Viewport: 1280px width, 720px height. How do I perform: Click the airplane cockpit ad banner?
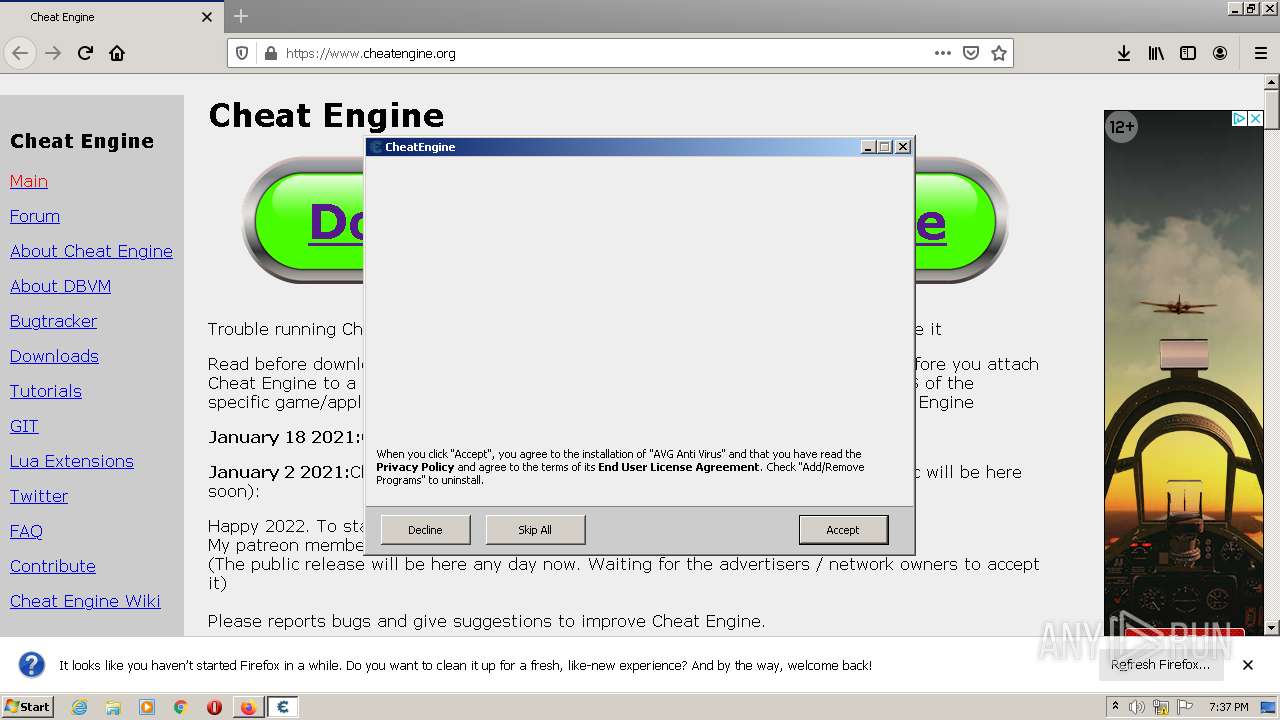coord(1184,372)
